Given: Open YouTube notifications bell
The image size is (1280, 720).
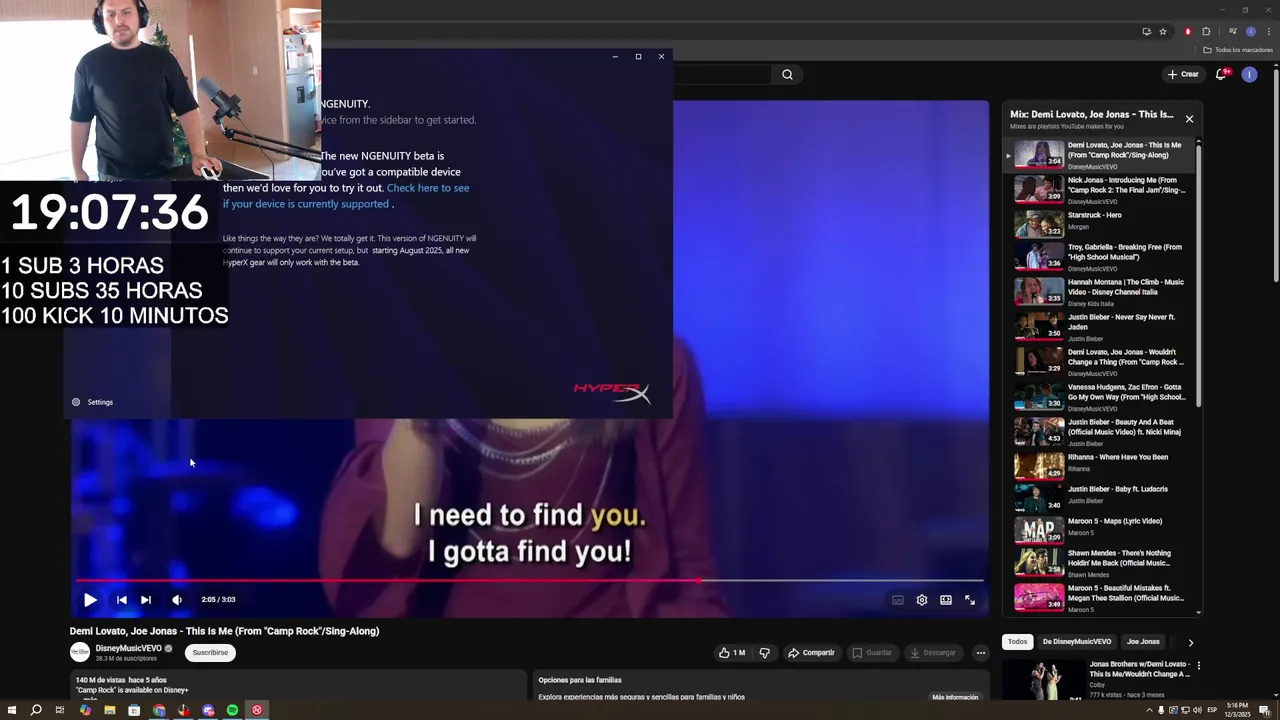Looking at the screenshot, I should [x=1222, y=74].
